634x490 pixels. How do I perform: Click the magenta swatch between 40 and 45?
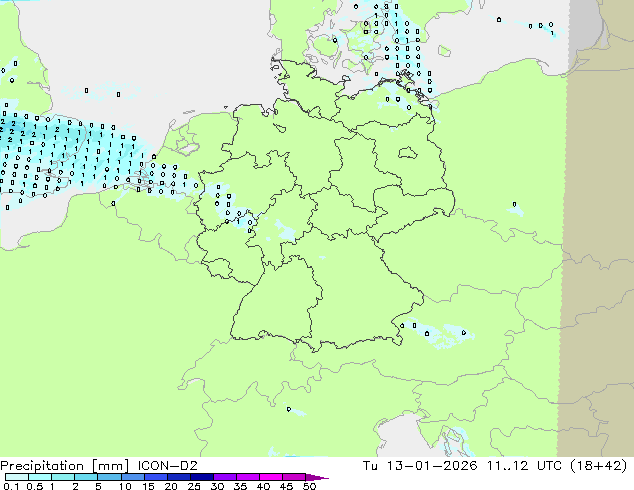pyautogui.click(x=271, y=477)
